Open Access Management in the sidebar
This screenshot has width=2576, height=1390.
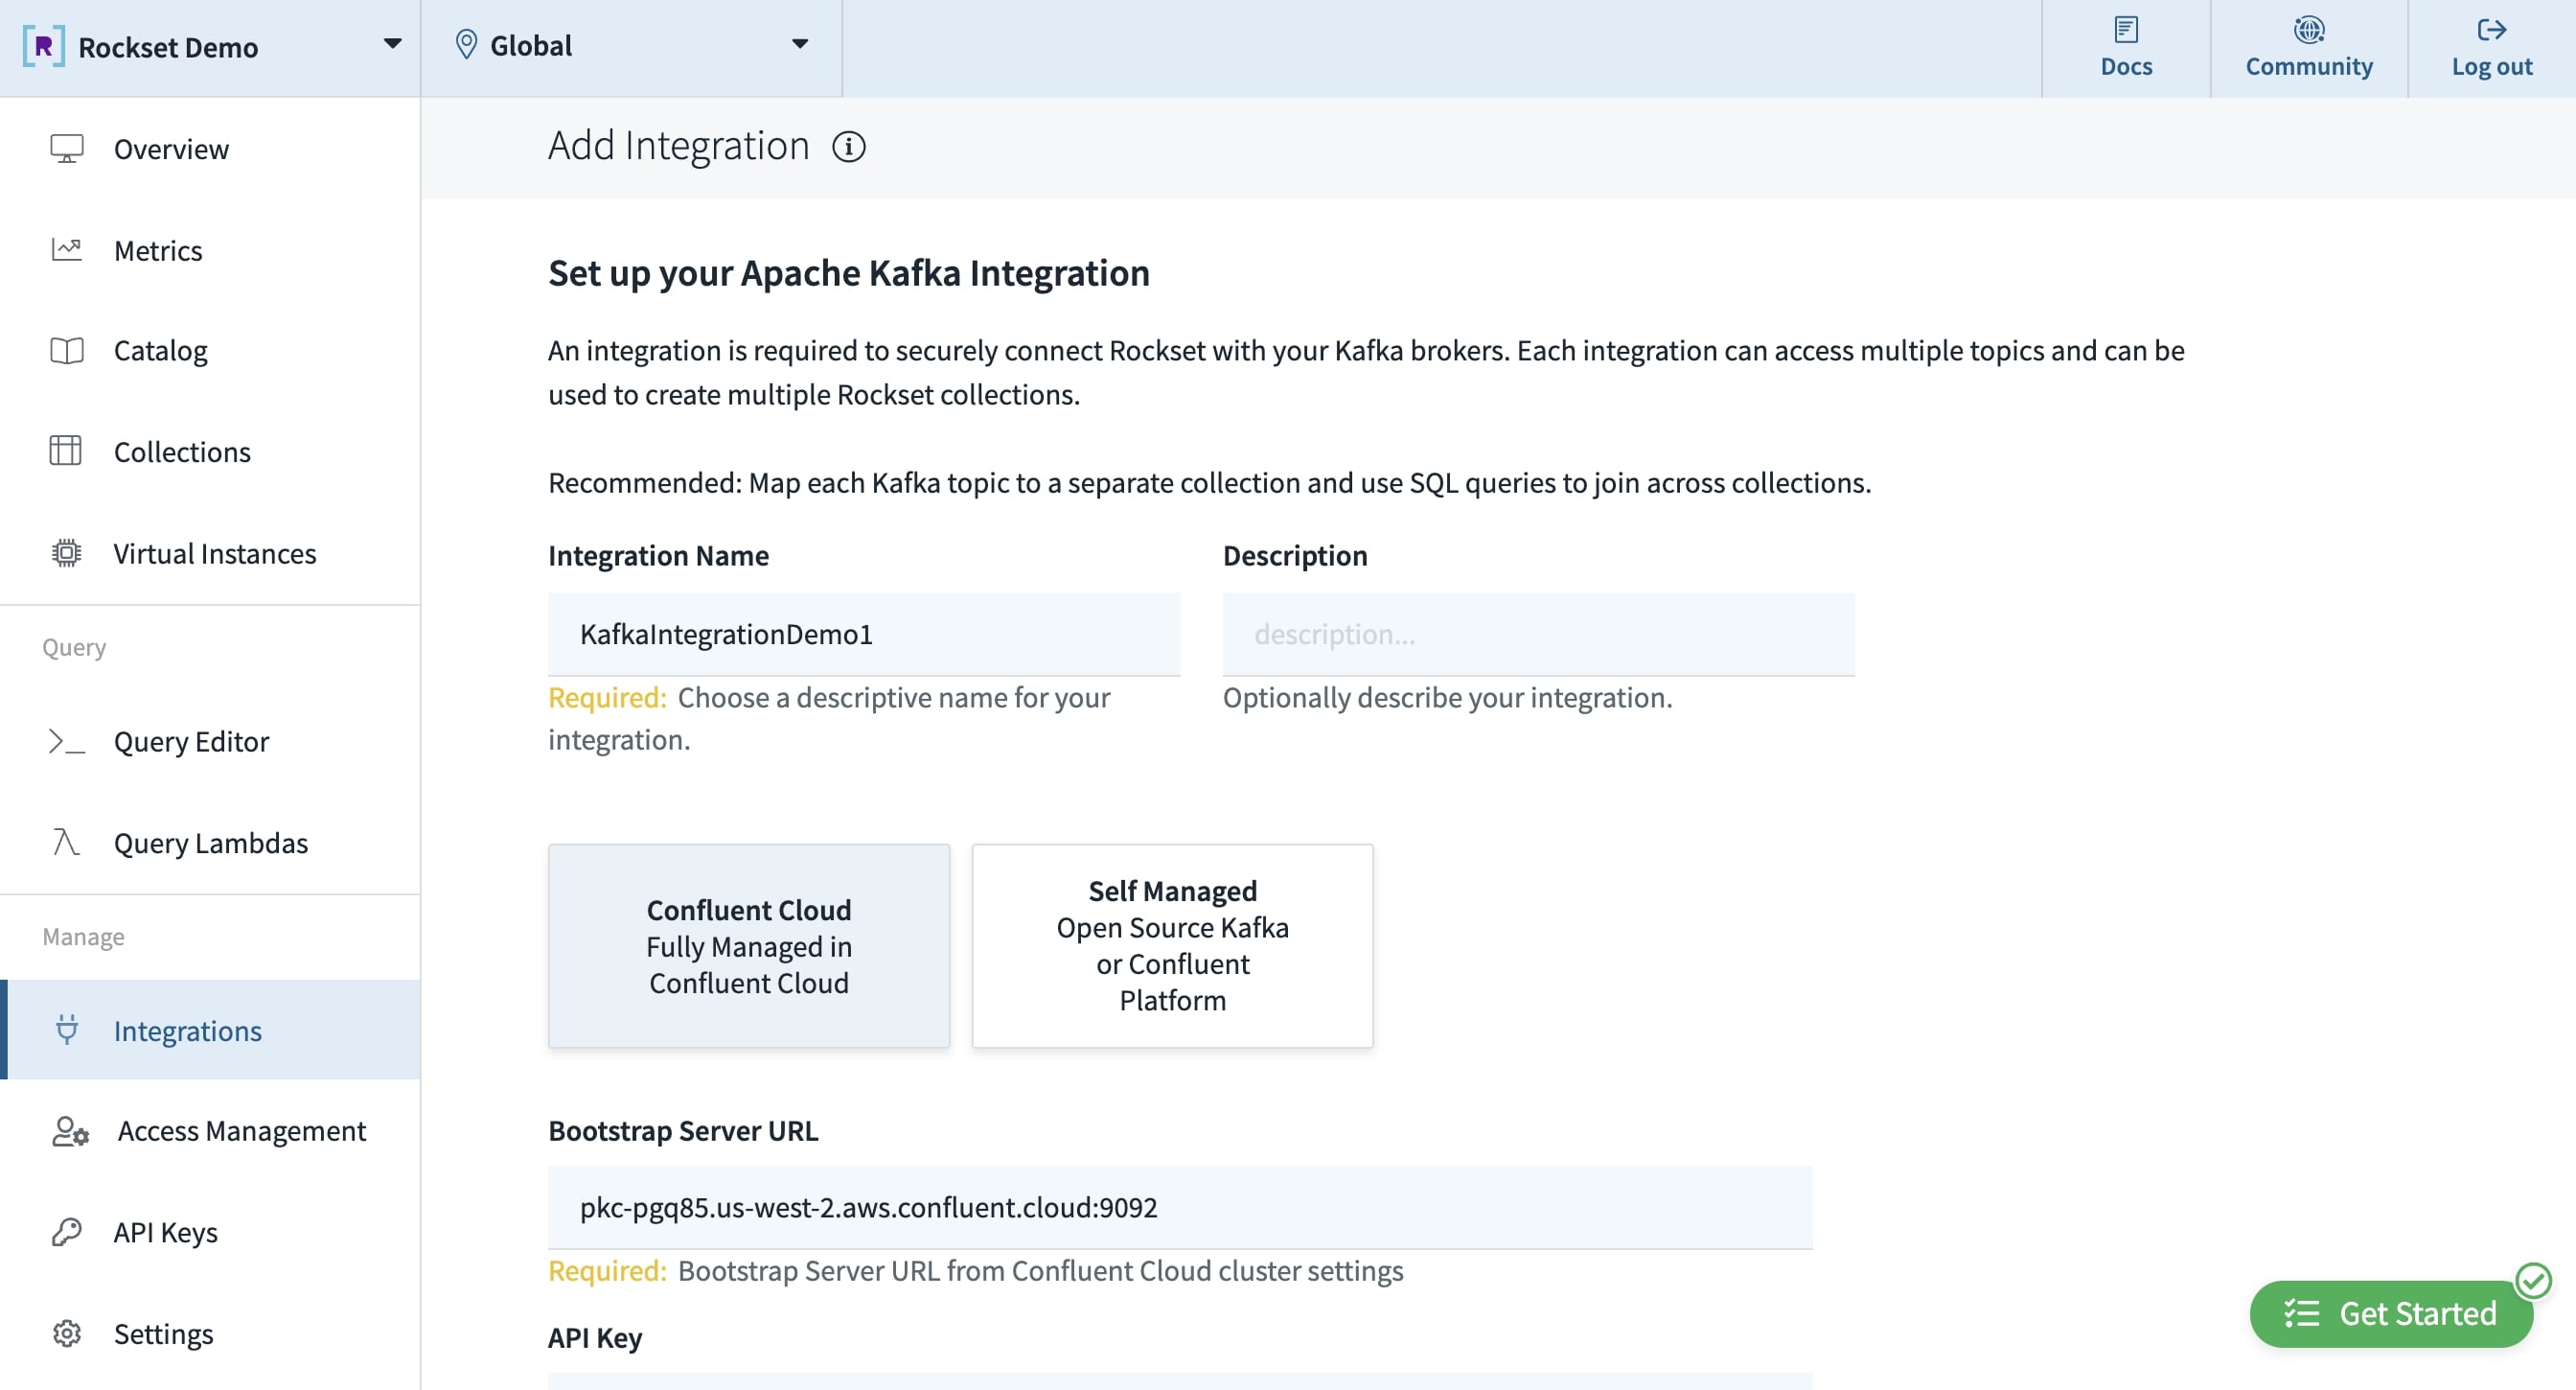click(241, 1130)
